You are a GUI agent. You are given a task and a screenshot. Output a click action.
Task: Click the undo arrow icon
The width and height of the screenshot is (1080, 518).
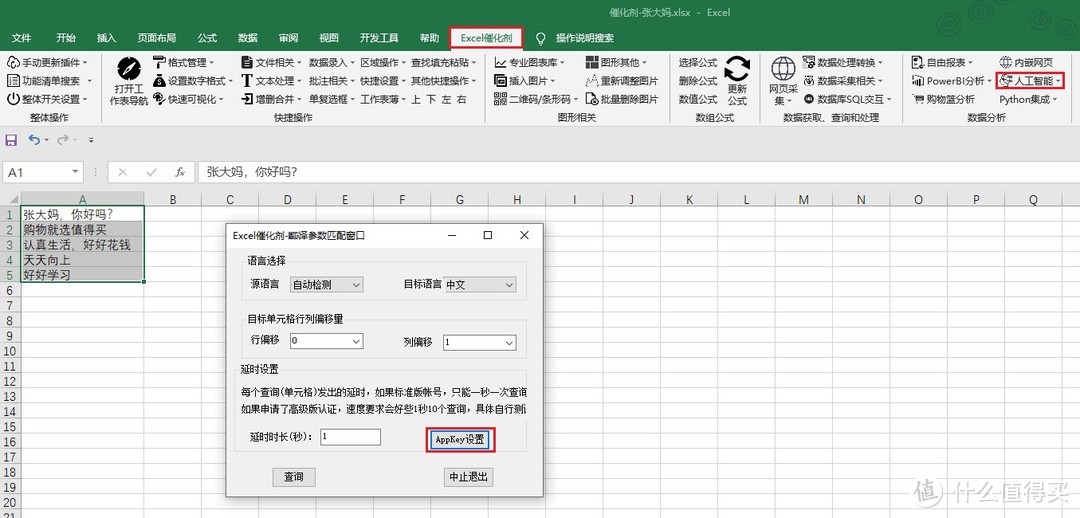click(34, 140)
